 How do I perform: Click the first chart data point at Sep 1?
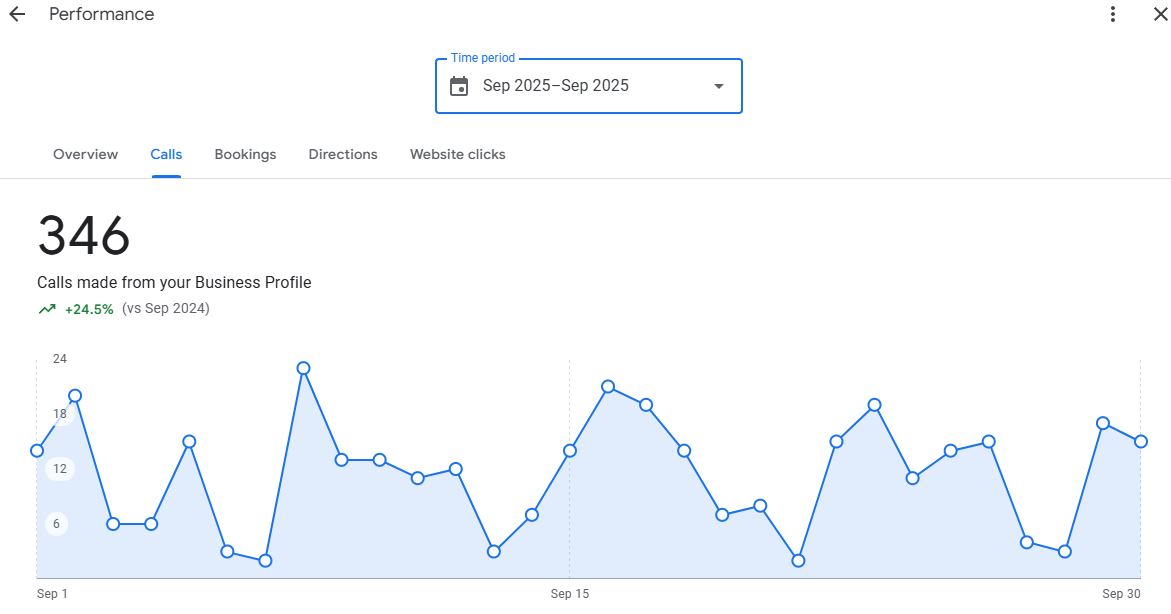pyautogui.click(x=37, y=451)
